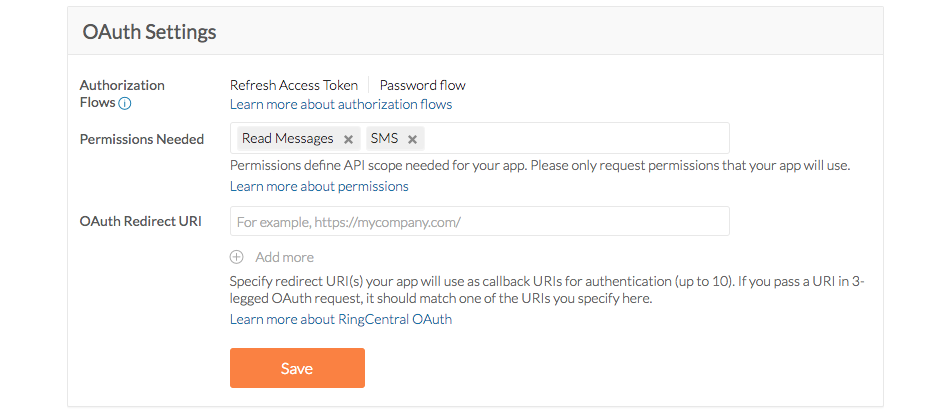Select the Refresh Access Token flow text
Viewport: 938px width, 419px height.
tap(294, 85)
